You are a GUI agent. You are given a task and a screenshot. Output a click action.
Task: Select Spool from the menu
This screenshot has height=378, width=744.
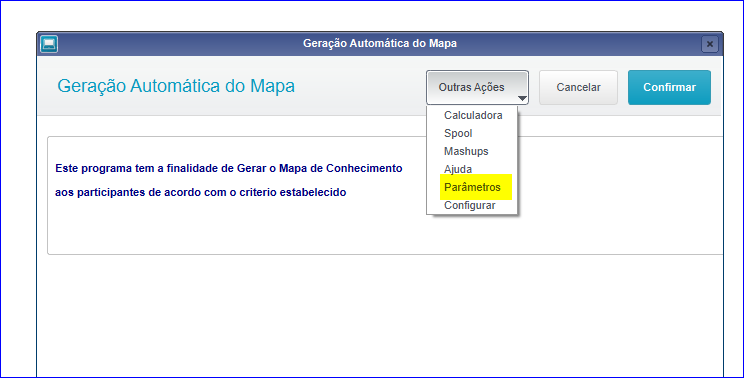pyautogui.click(x=458, y=133)
